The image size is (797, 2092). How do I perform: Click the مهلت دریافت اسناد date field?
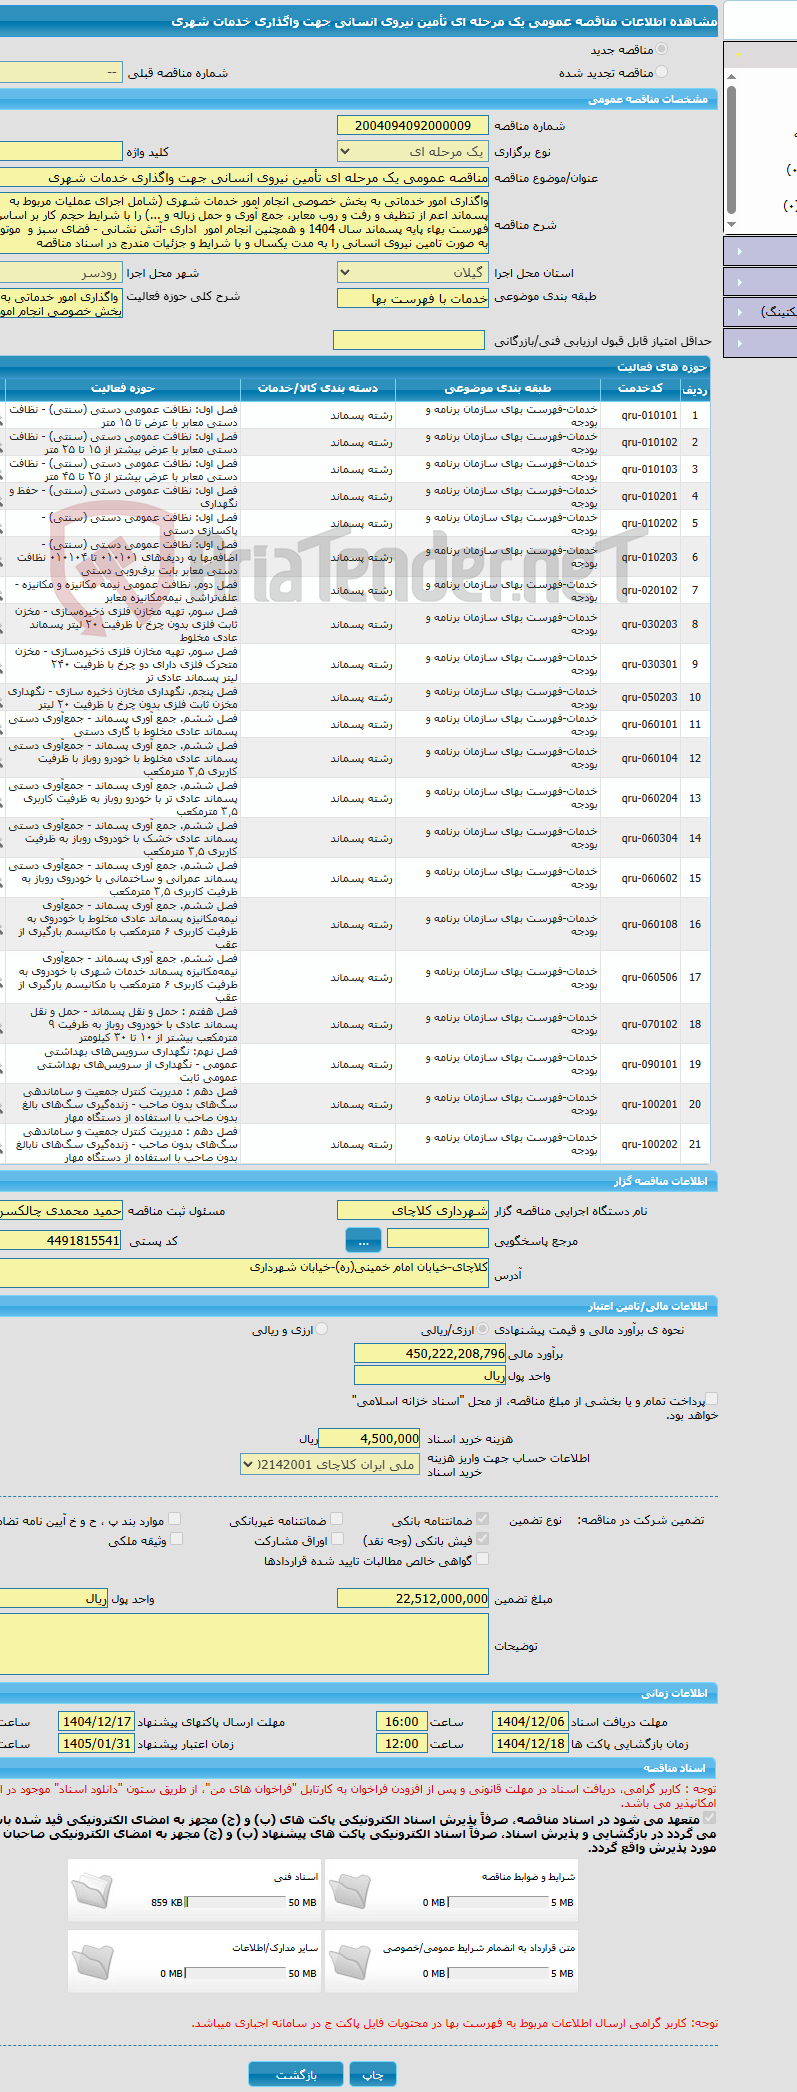530,1721
